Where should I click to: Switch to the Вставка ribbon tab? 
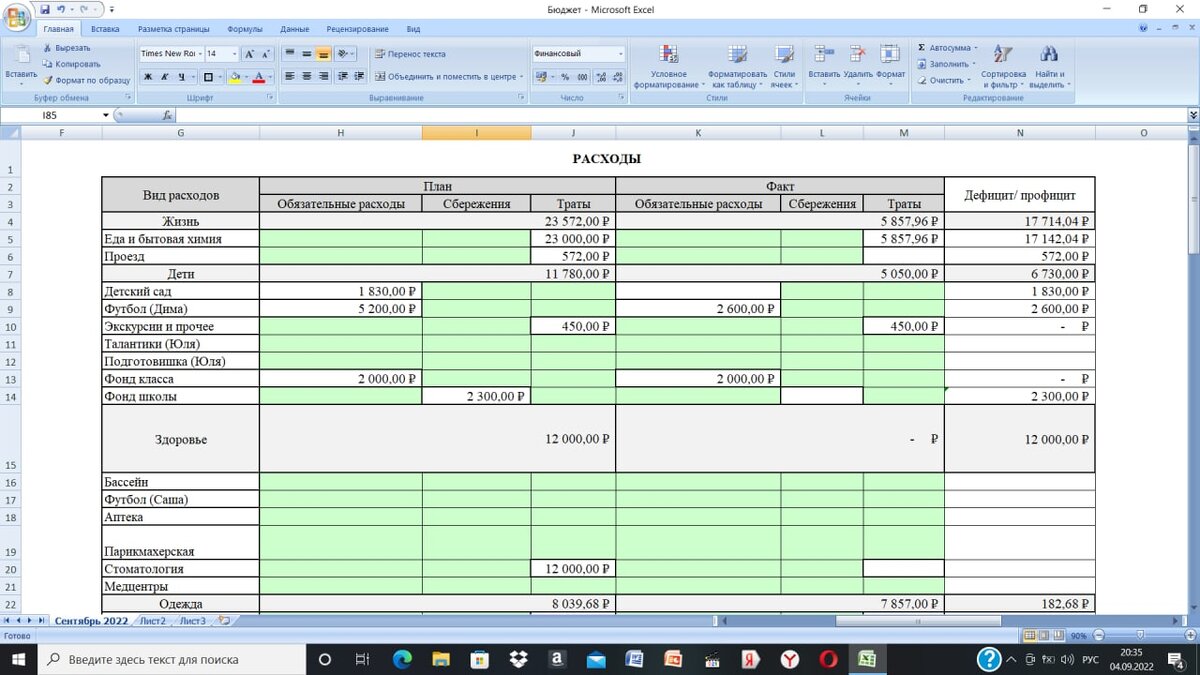105,30
